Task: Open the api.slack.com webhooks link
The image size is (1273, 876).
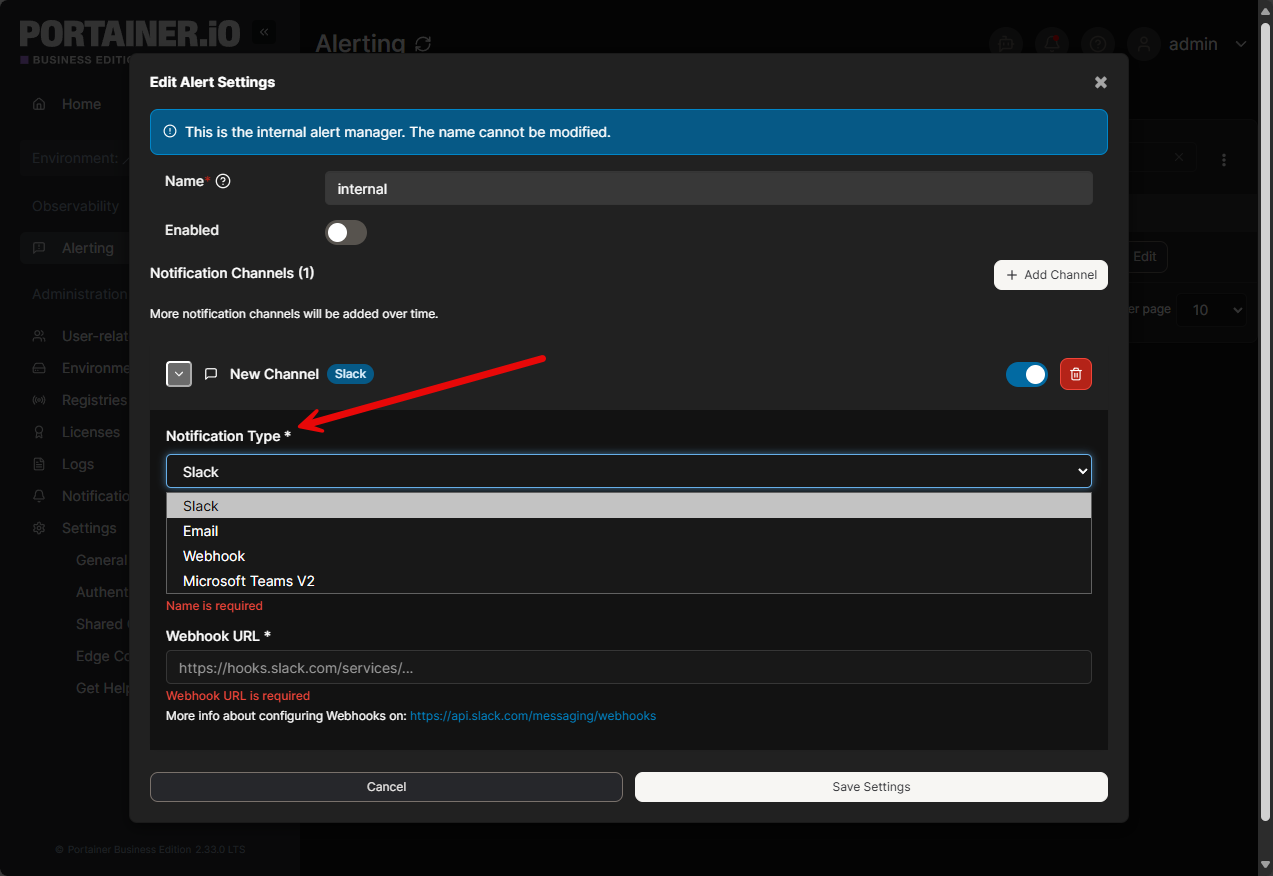Action: pyautogui.click(x=533, y=716)
